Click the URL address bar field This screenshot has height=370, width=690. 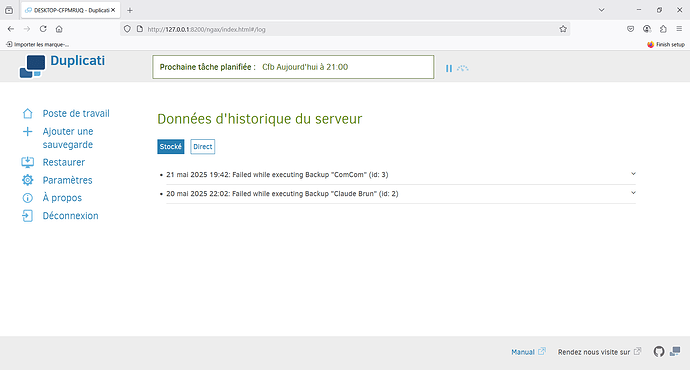point(345,29)
